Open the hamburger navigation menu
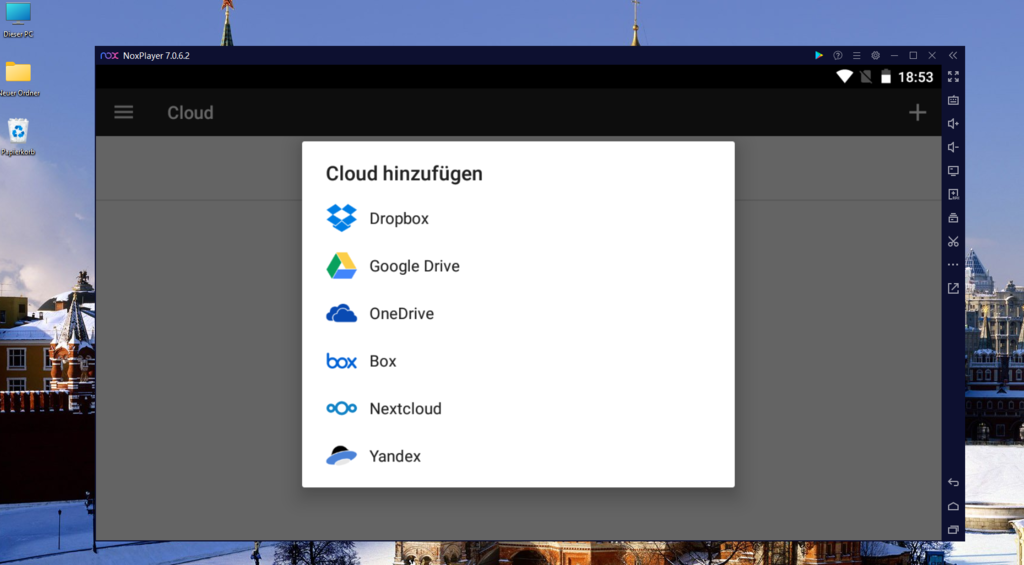Viewport: 1024px width, 565px height. point(123,112)
